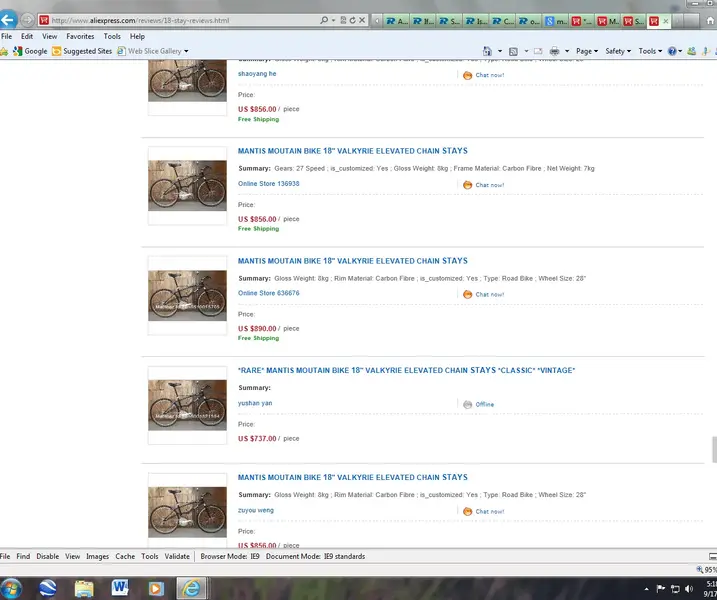Open the Validate menu in developer tools
This screenshot has width=717, height=600.
[177, 556]
